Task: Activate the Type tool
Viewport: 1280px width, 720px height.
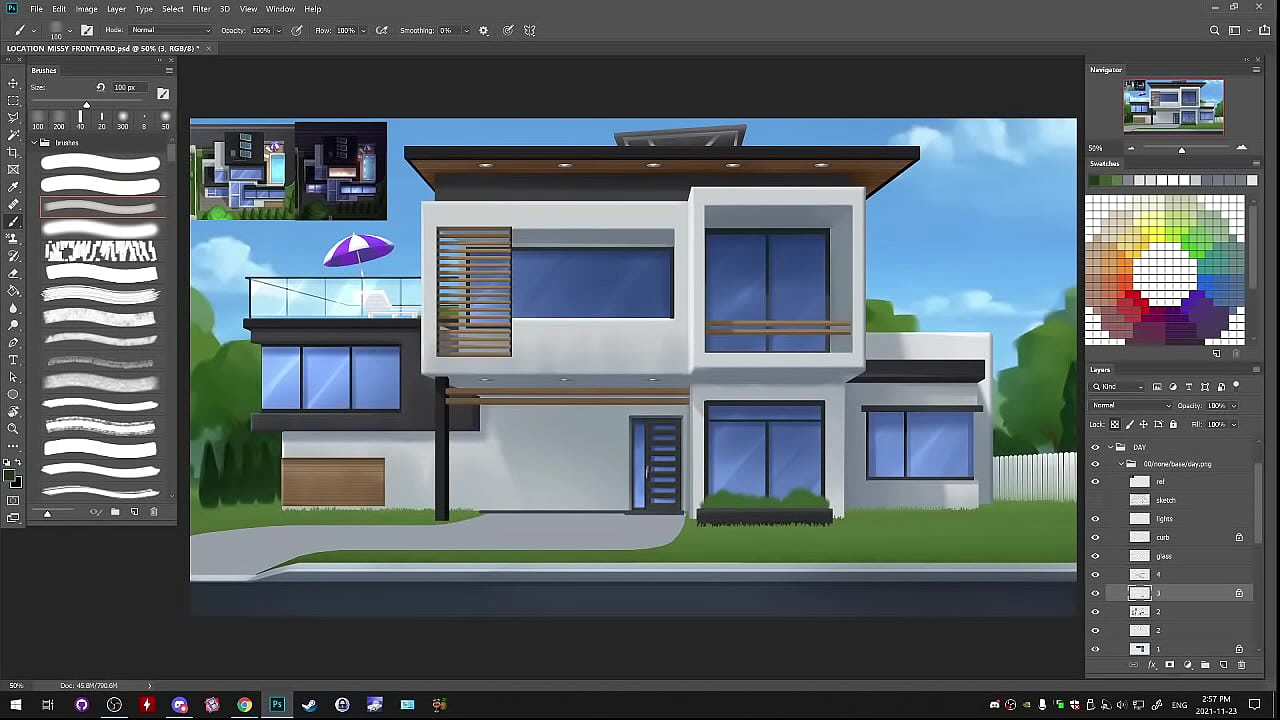Action: tap(13, 360)
